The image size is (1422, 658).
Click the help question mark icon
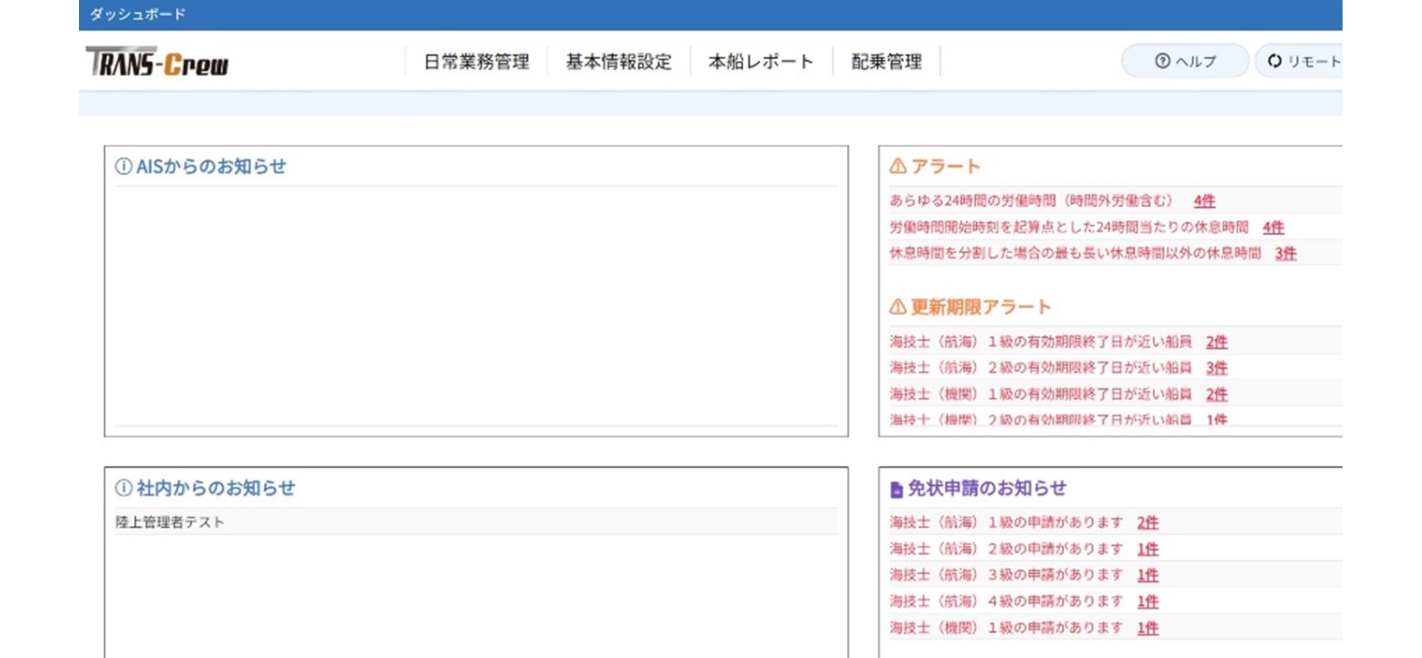click(1162, 61)
